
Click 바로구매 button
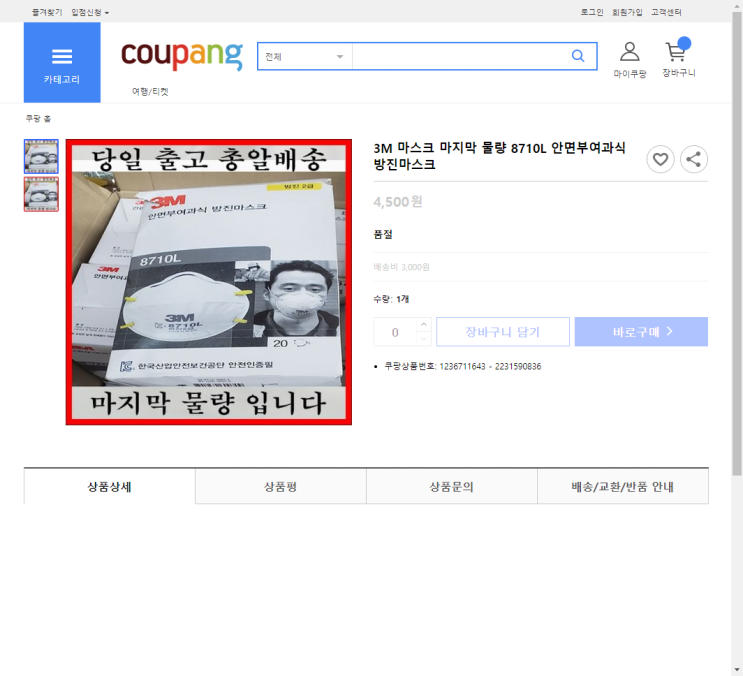coord(641,332)
